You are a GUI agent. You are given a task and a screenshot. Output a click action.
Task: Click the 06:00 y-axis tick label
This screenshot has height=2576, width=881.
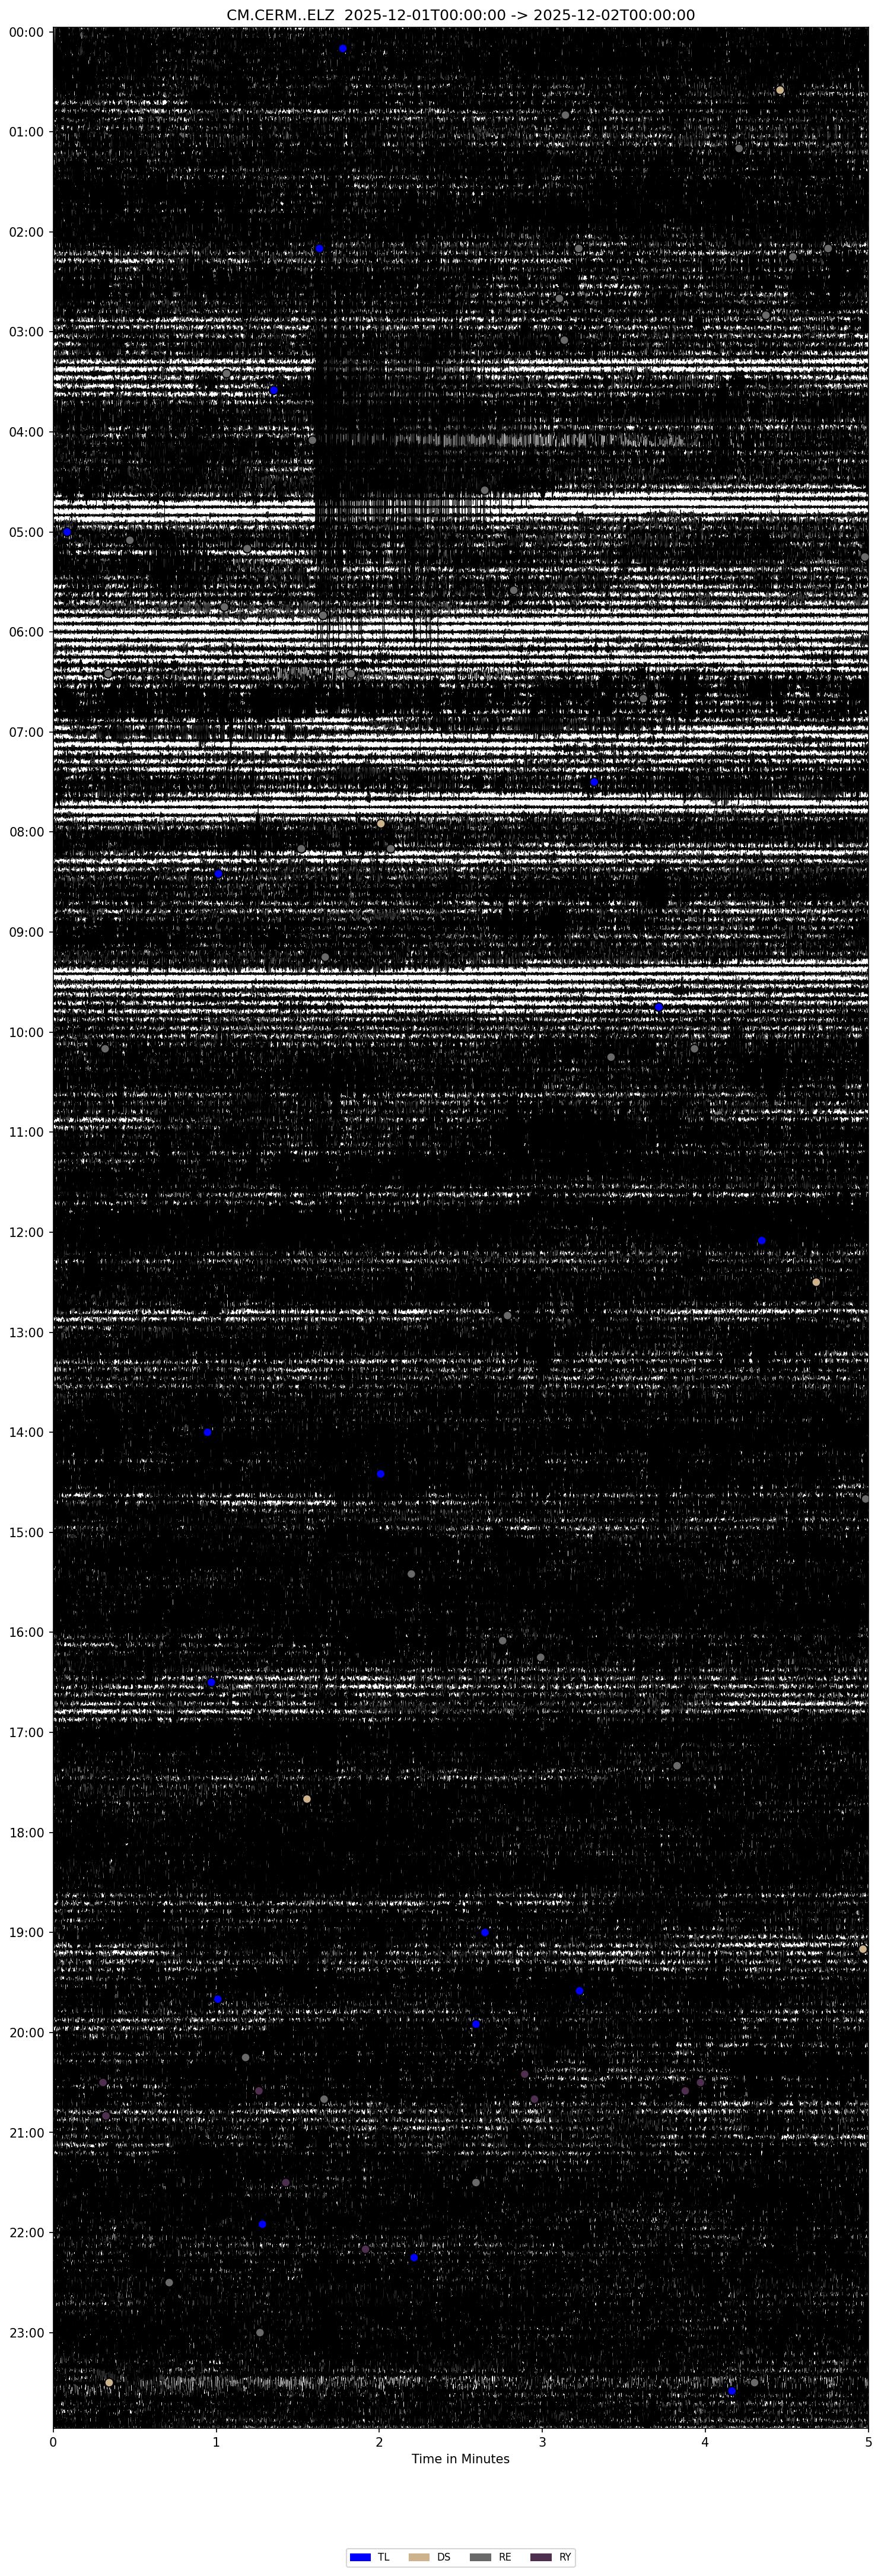coord(26,632)
